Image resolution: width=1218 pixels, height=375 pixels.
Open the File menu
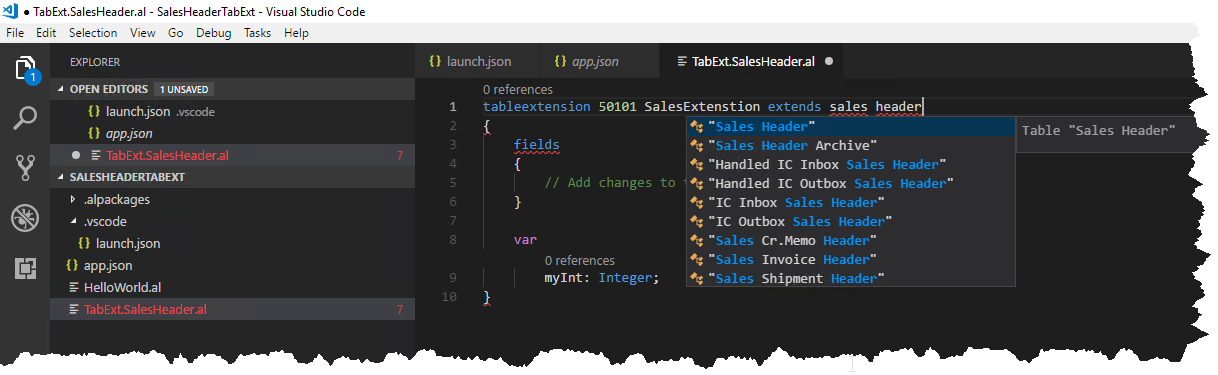[x=15, y=33]
